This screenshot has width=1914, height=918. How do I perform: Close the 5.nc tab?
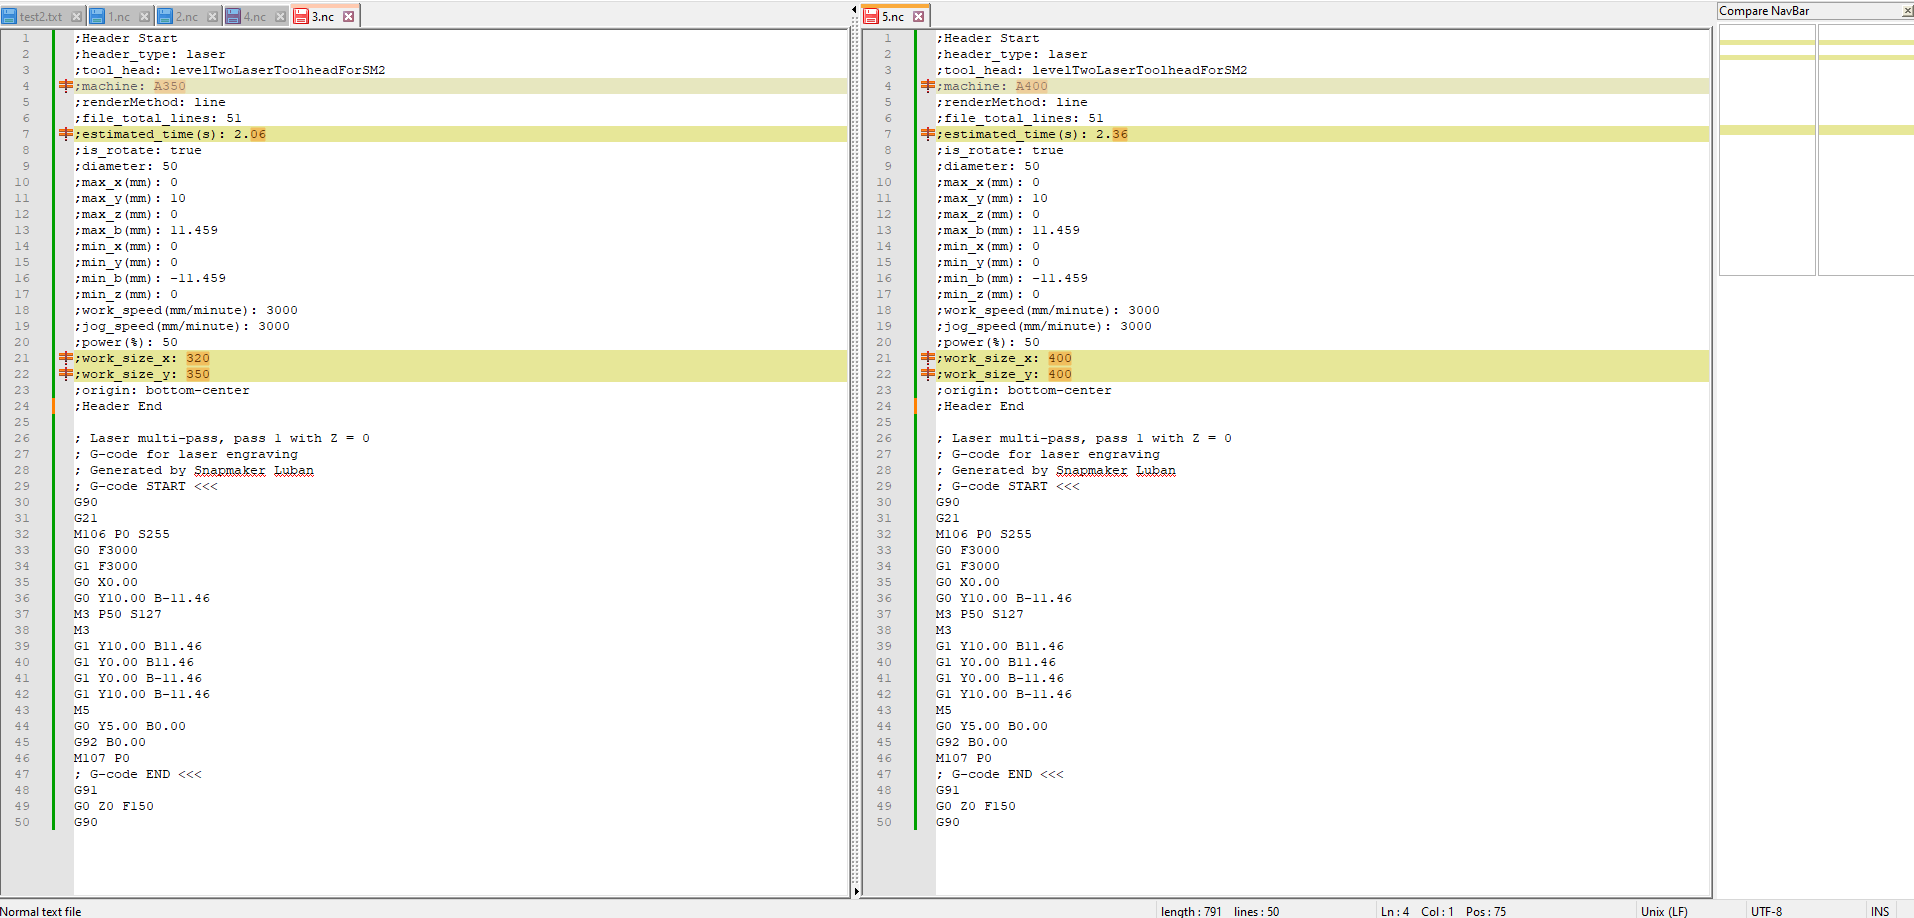pos(918,17)
